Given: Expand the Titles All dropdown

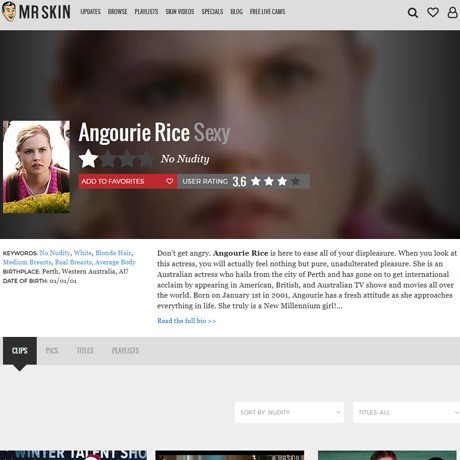Looking at the screenshot, I should 406,412.
